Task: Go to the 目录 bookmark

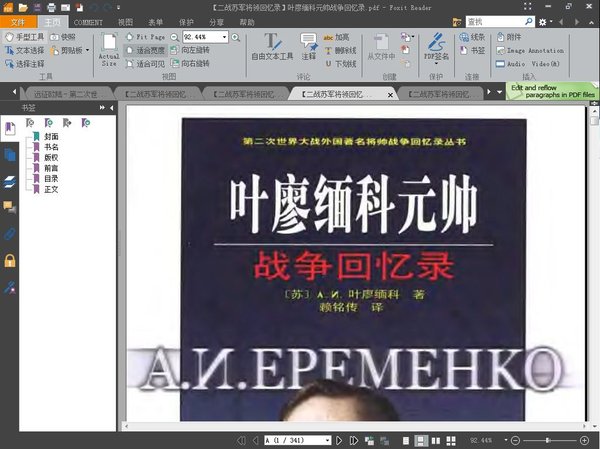Action: pyautogui.click(x=50, y=179)
